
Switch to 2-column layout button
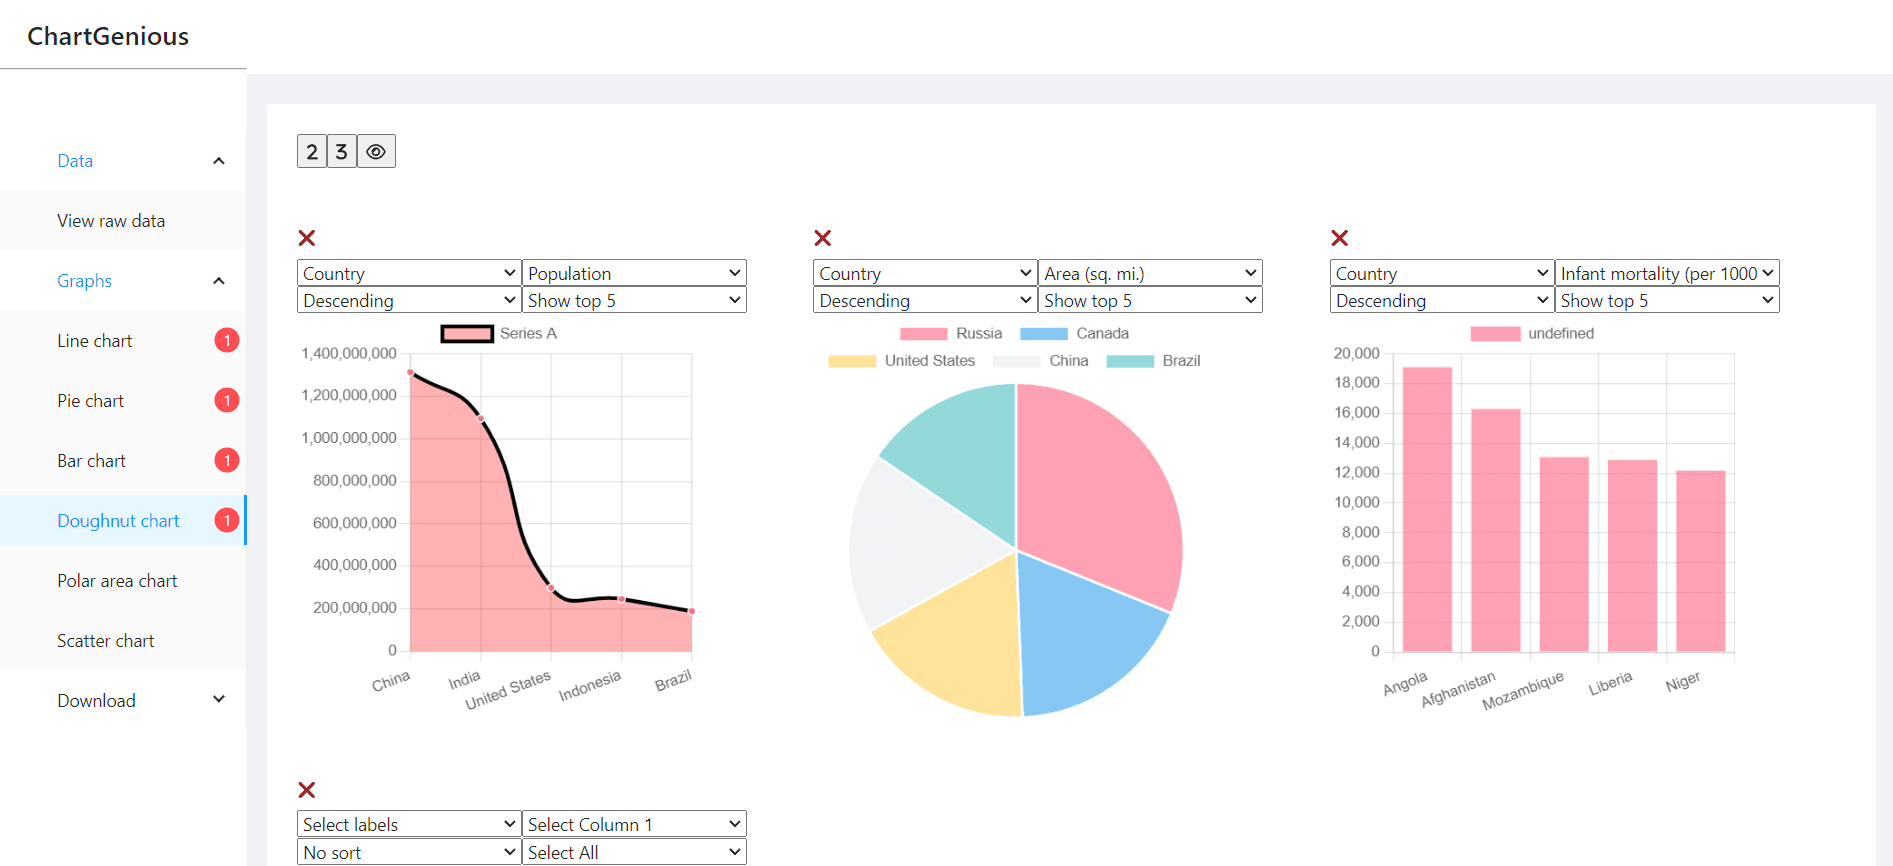tap(312, 151)
